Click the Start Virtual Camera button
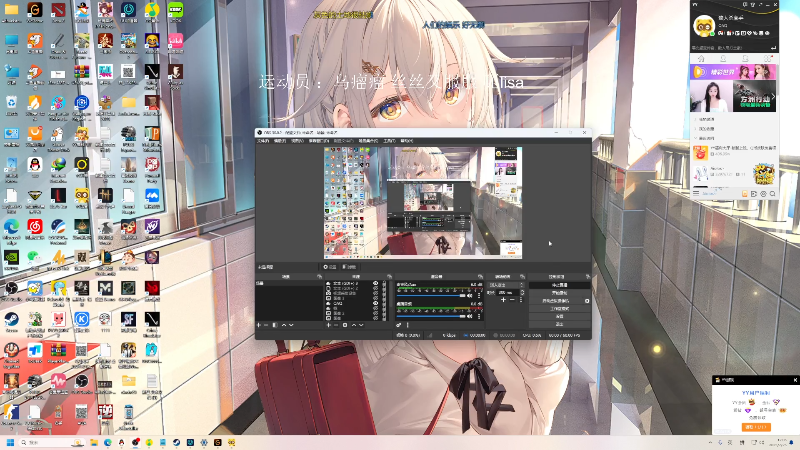Screen dimensions: 800x450 point(556,301)
